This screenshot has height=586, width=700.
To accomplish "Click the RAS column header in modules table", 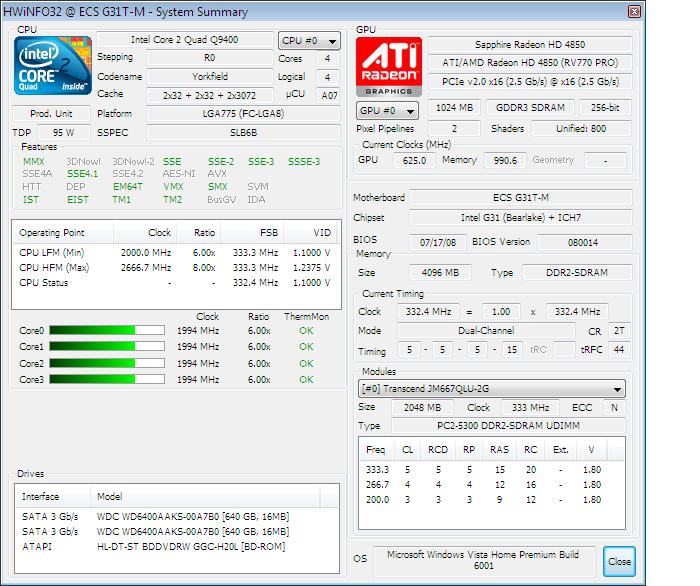I will (x=499, y=450).
